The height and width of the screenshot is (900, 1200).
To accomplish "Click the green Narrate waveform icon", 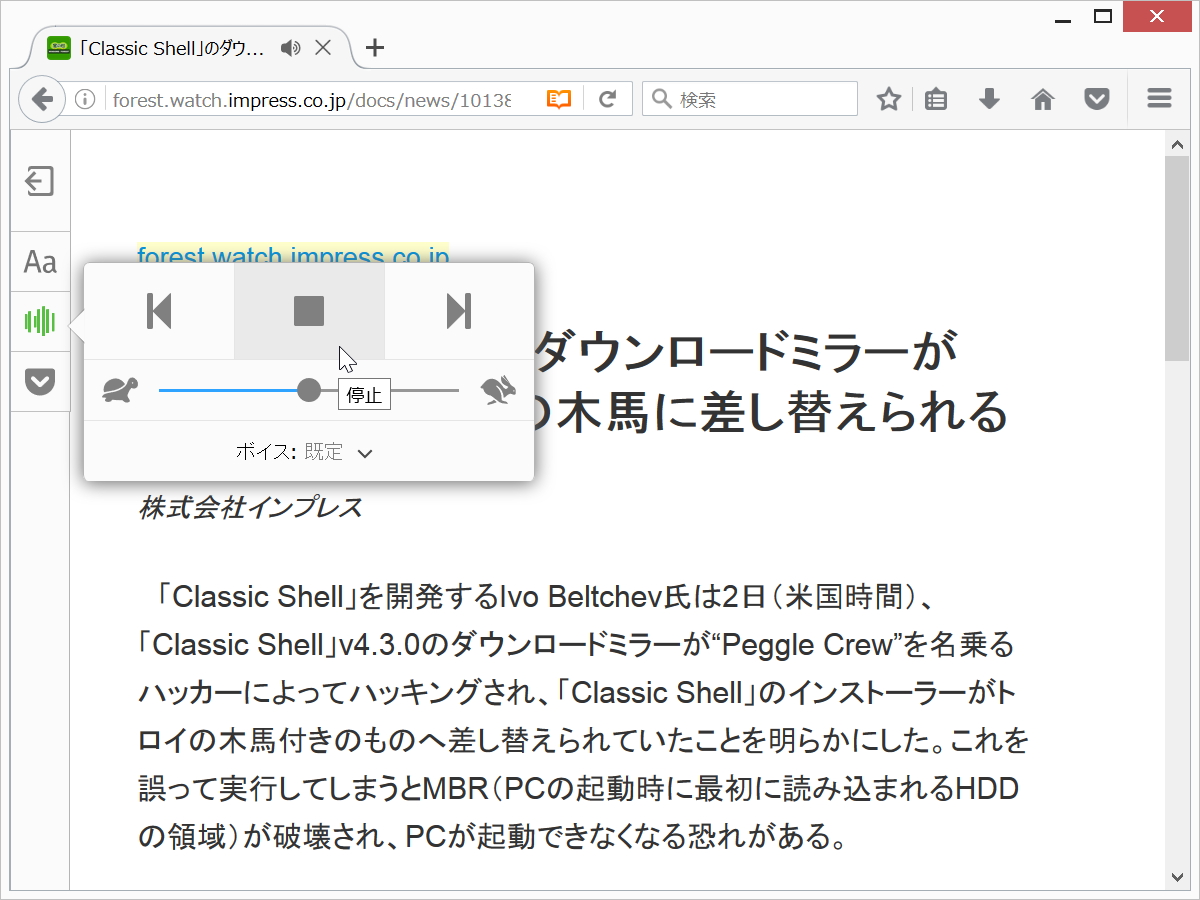I will [x=40, y=321].
